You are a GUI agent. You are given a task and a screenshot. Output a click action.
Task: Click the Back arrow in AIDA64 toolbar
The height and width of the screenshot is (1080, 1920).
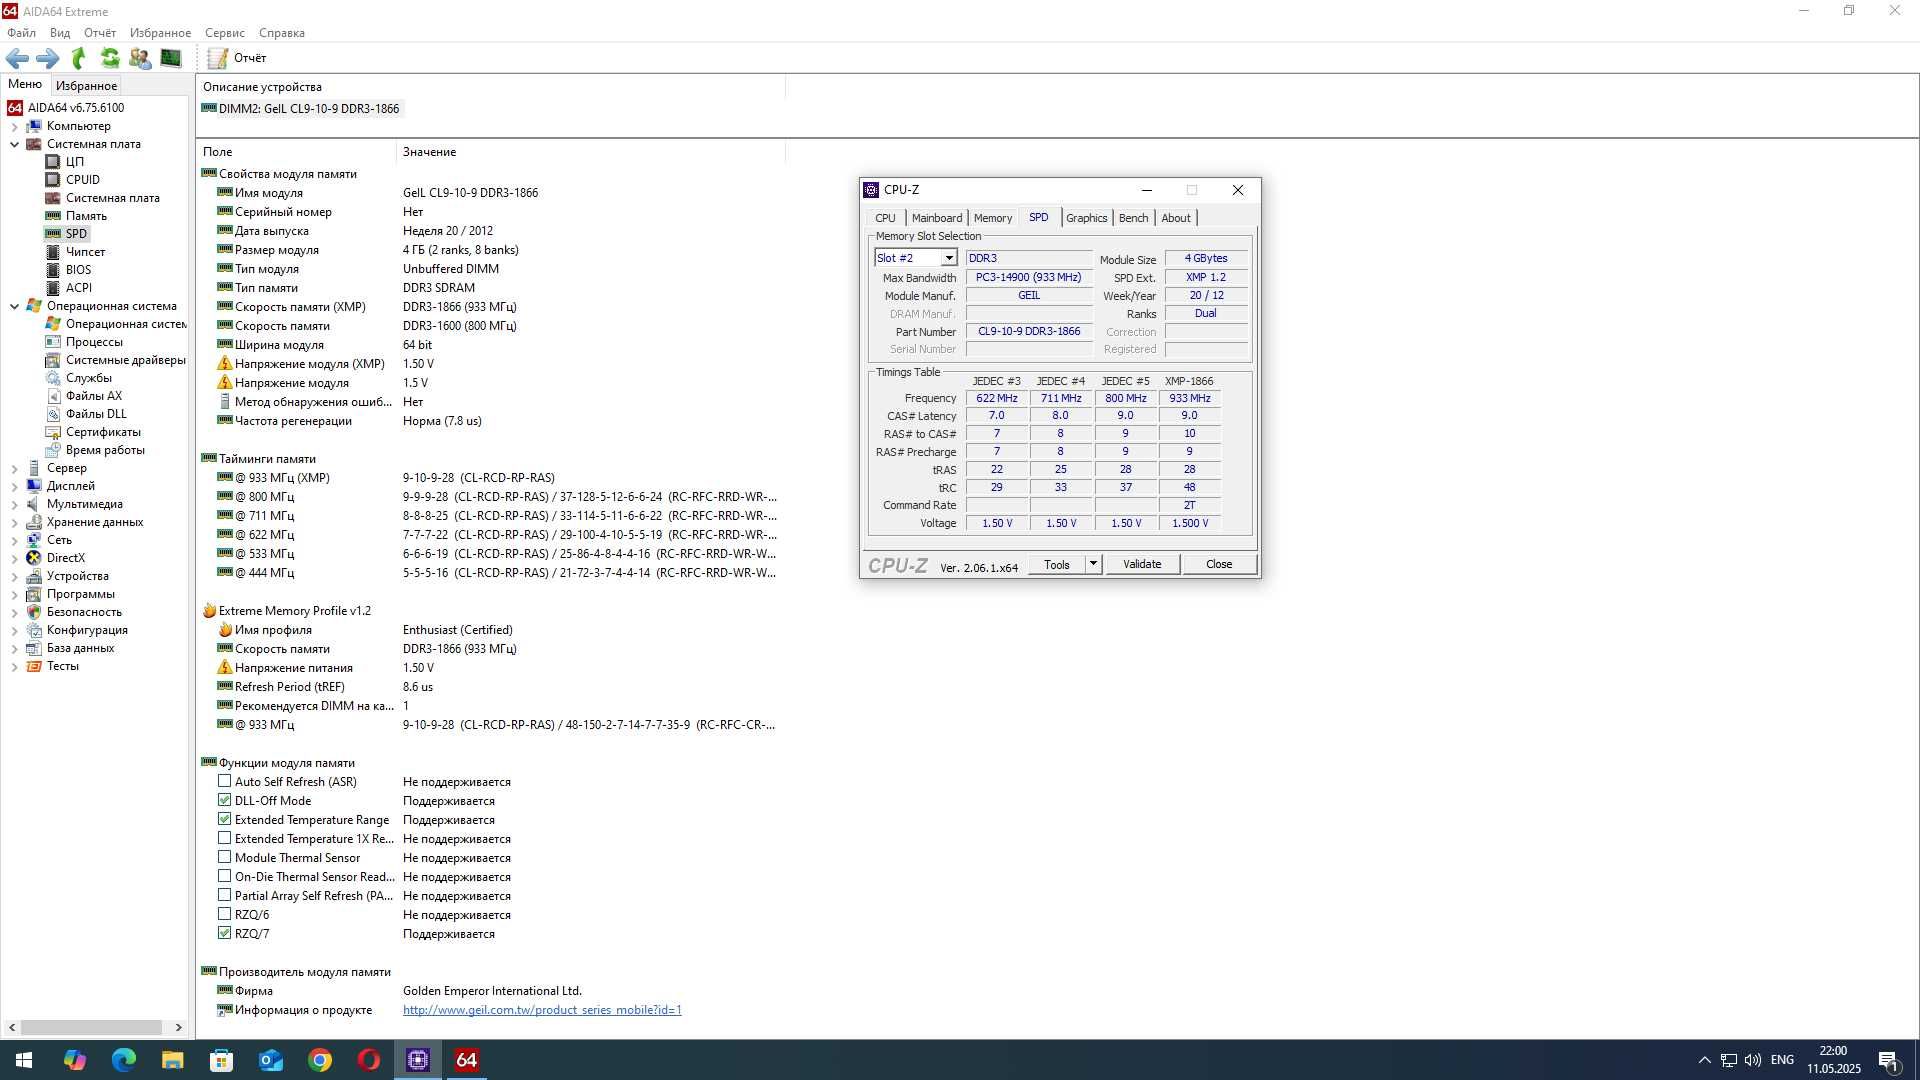pyautogui.click(x=17, y=58)
